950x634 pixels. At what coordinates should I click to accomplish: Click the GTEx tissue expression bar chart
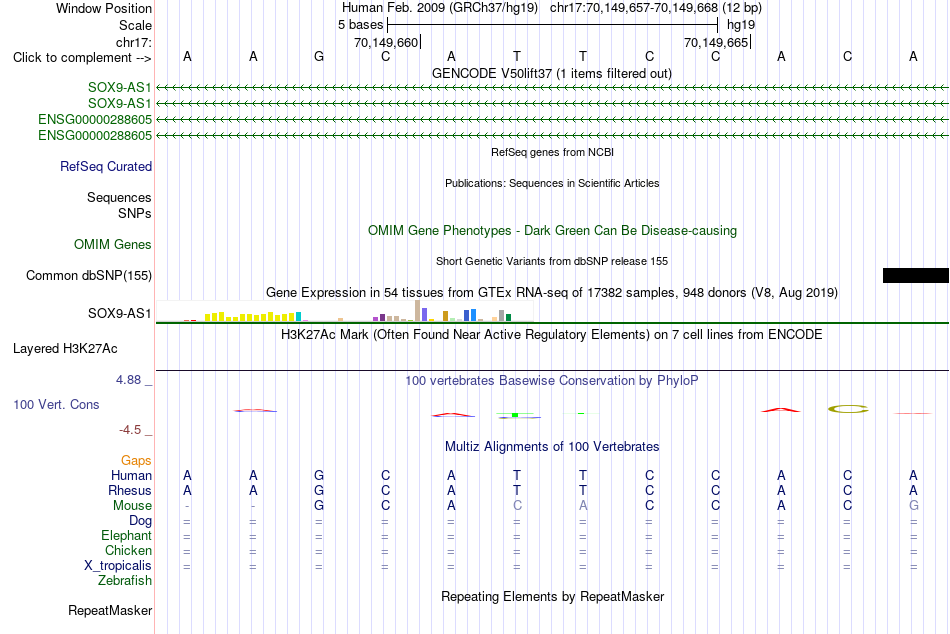(345, 311)
